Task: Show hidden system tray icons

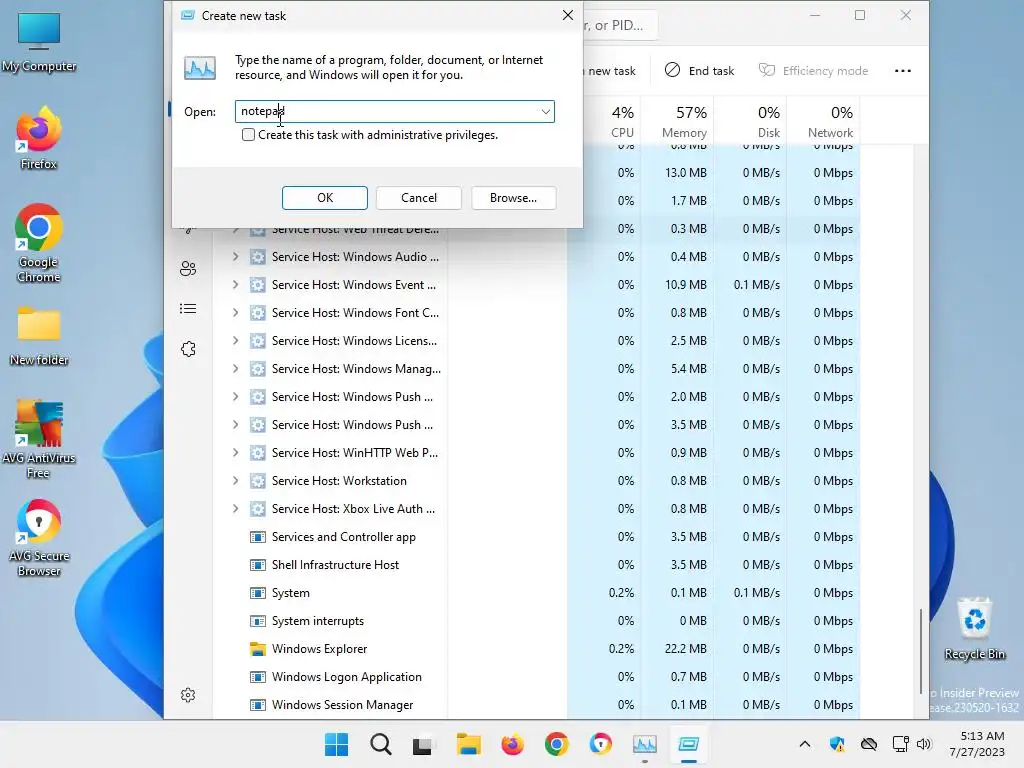Action: coord(805,744)
